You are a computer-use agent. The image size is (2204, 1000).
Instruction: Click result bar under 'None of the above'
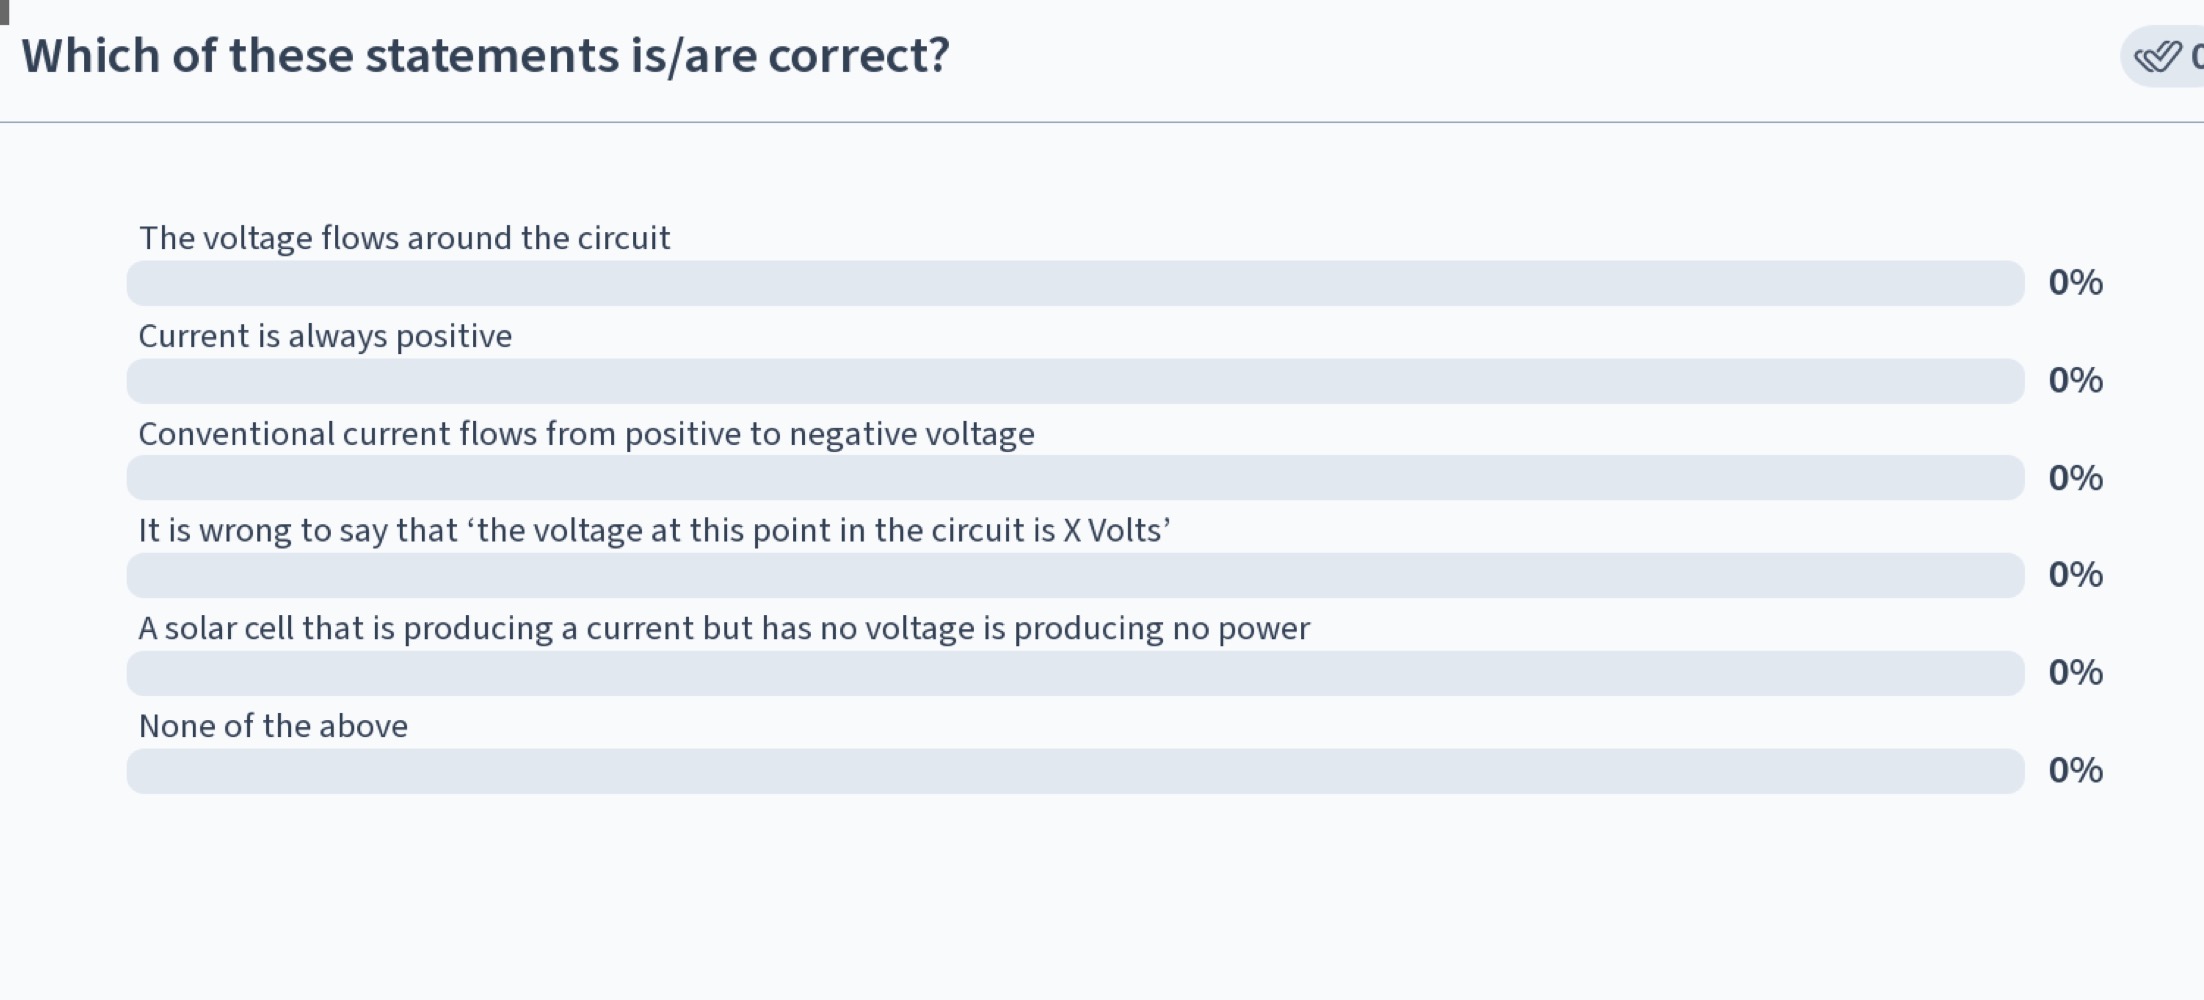[x=1075, y=771]
